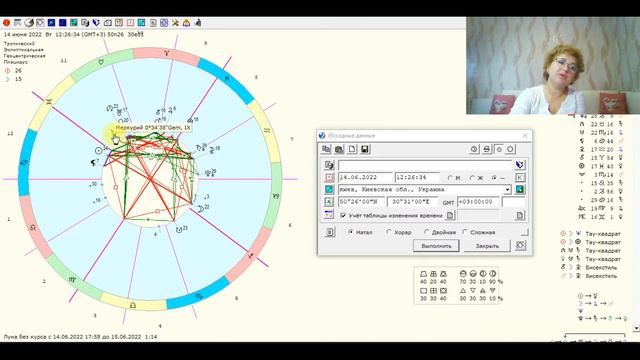The height and width of the screenshot is (360, 640).
Task: Click the pink-bordered chart icon in main toolbar
Action: coord(130,23)
